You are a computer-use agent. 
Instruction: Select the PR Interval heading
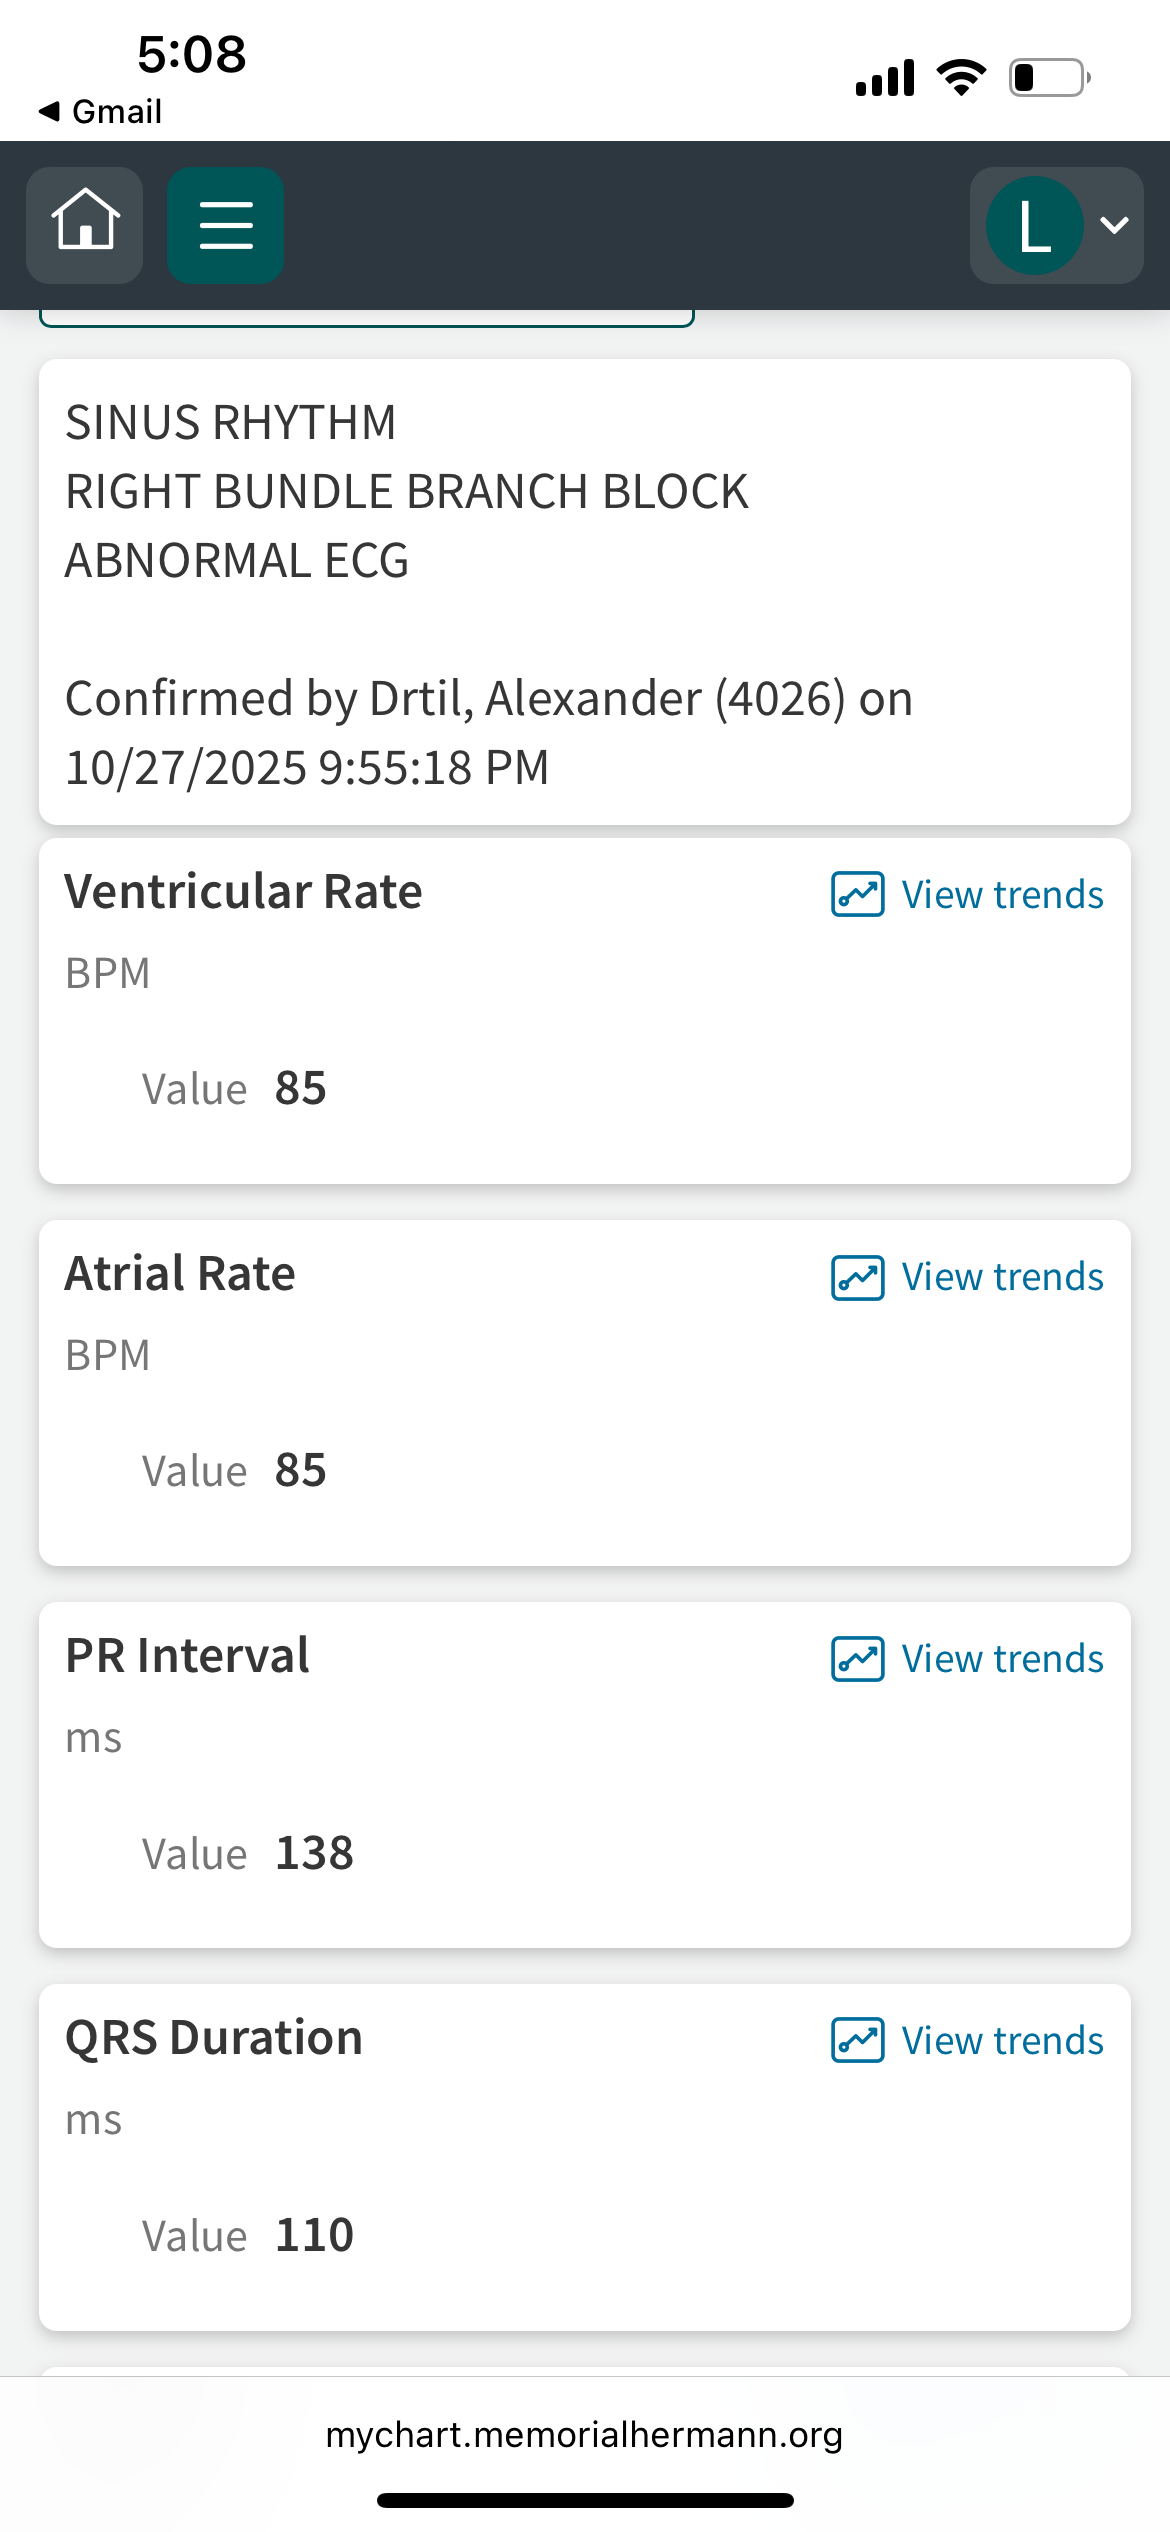coord(187,1655)
